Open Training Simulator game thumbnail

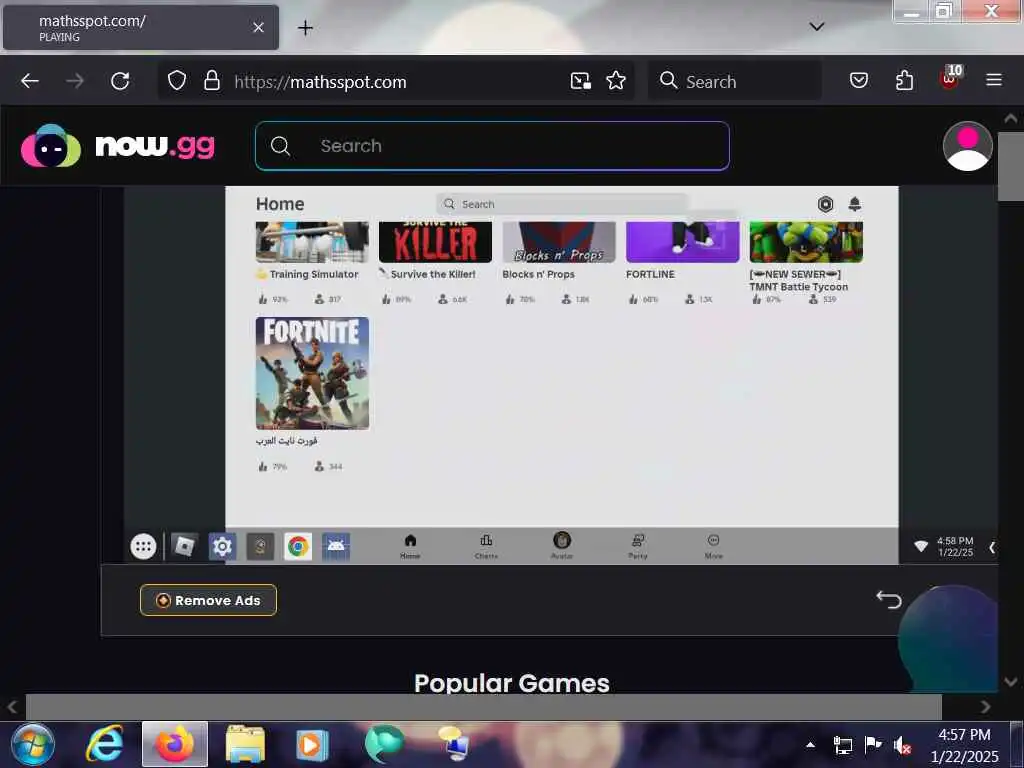tap(312, 242)
